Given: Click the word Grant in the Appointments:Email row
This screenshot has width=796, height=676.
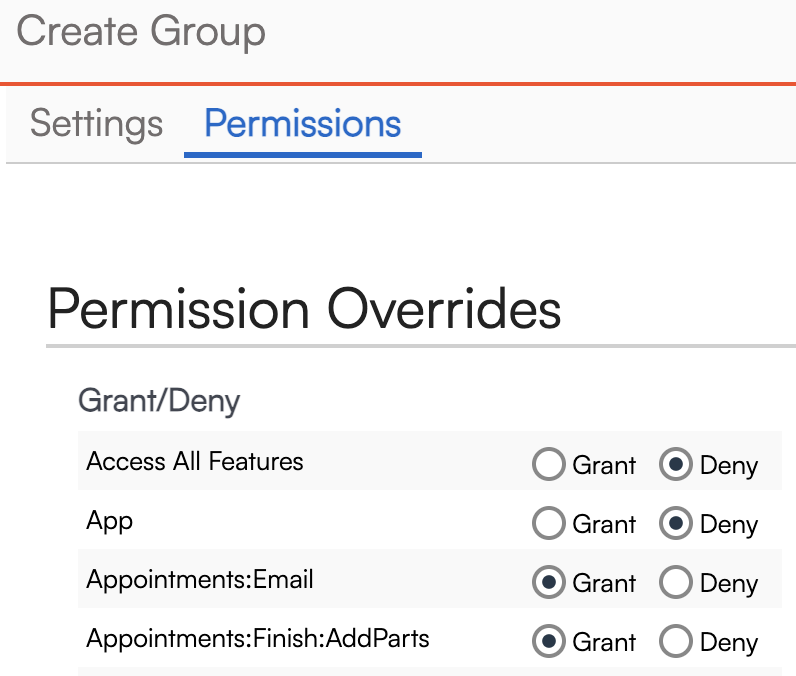Looking at the screenshot, I should 604,584.
